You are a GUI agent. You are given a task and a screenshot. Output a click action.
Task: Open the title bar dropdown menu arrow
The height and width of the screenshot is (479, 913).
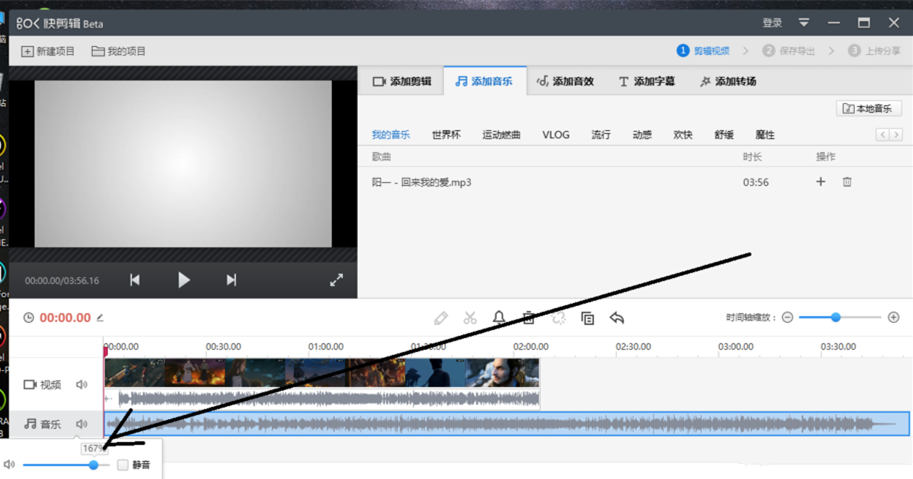point(803,23)
